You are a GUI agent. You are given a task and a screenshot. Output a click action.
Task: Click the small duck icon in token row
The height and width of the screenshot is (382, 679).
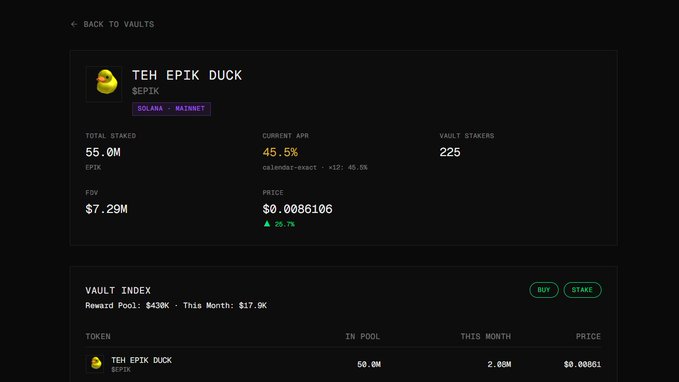[95, 364]
